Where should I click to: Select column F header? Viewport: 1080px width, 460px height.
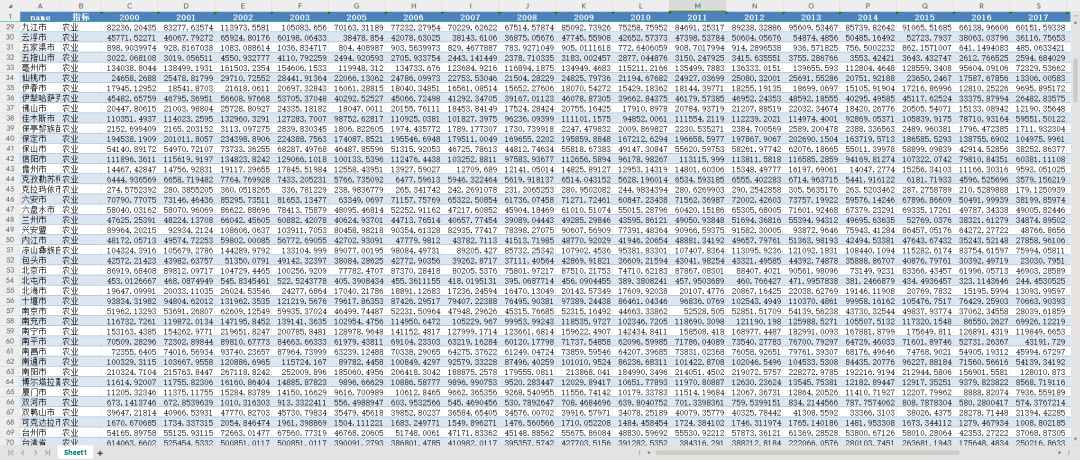point(300,6)
